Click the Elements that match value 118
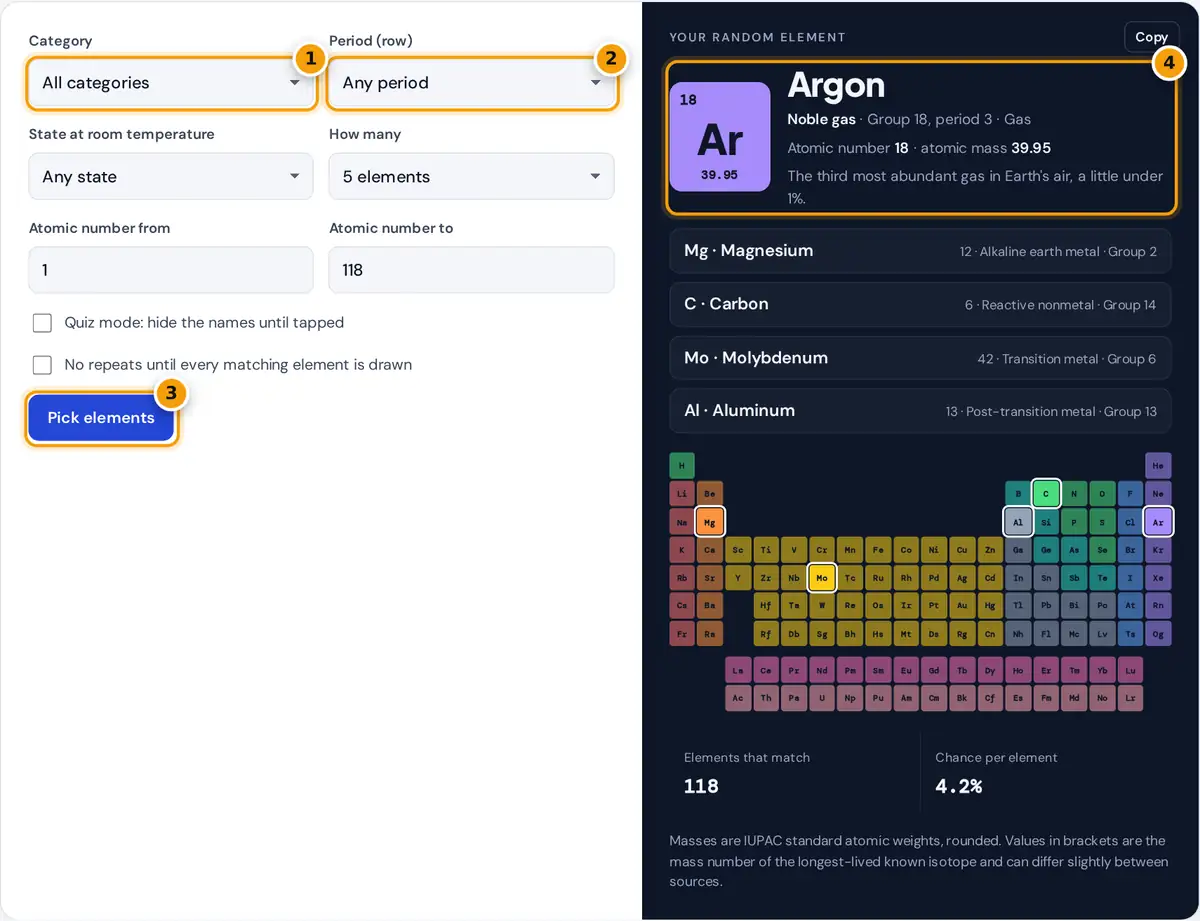This screenshot has width=1200, height=921. (x=701, y=786)
